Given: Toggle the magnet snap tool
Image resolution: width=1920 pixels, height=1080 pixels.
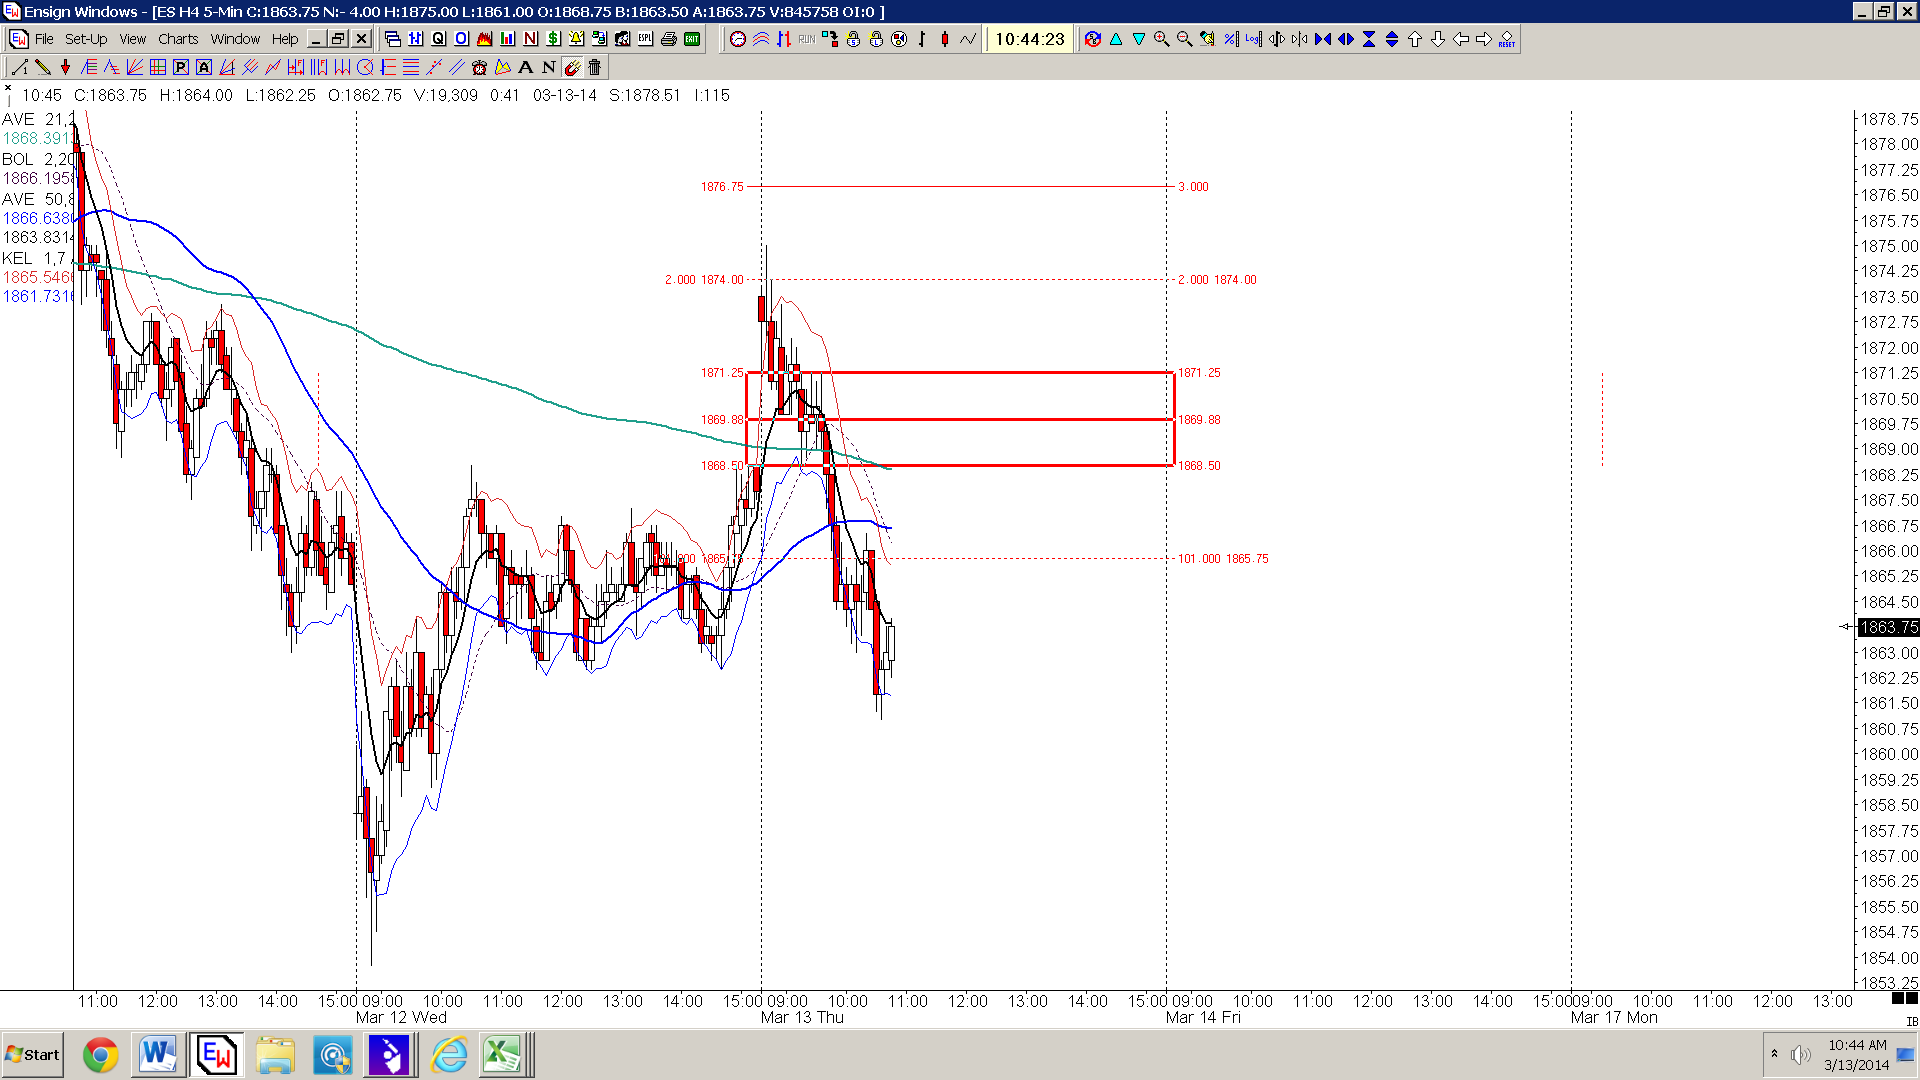Looking at the screenshot, I should click(572, 67).
